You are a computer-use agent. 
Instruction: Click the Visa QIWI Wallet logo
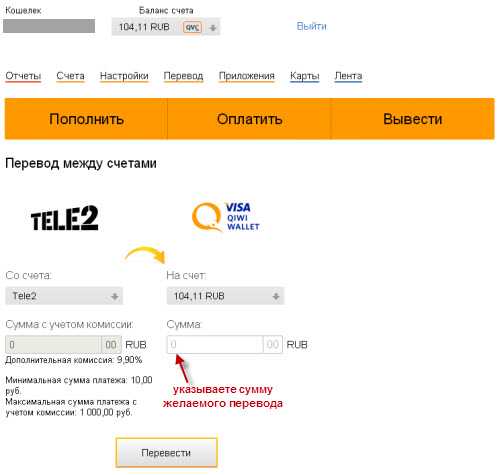tap(226, 217)
